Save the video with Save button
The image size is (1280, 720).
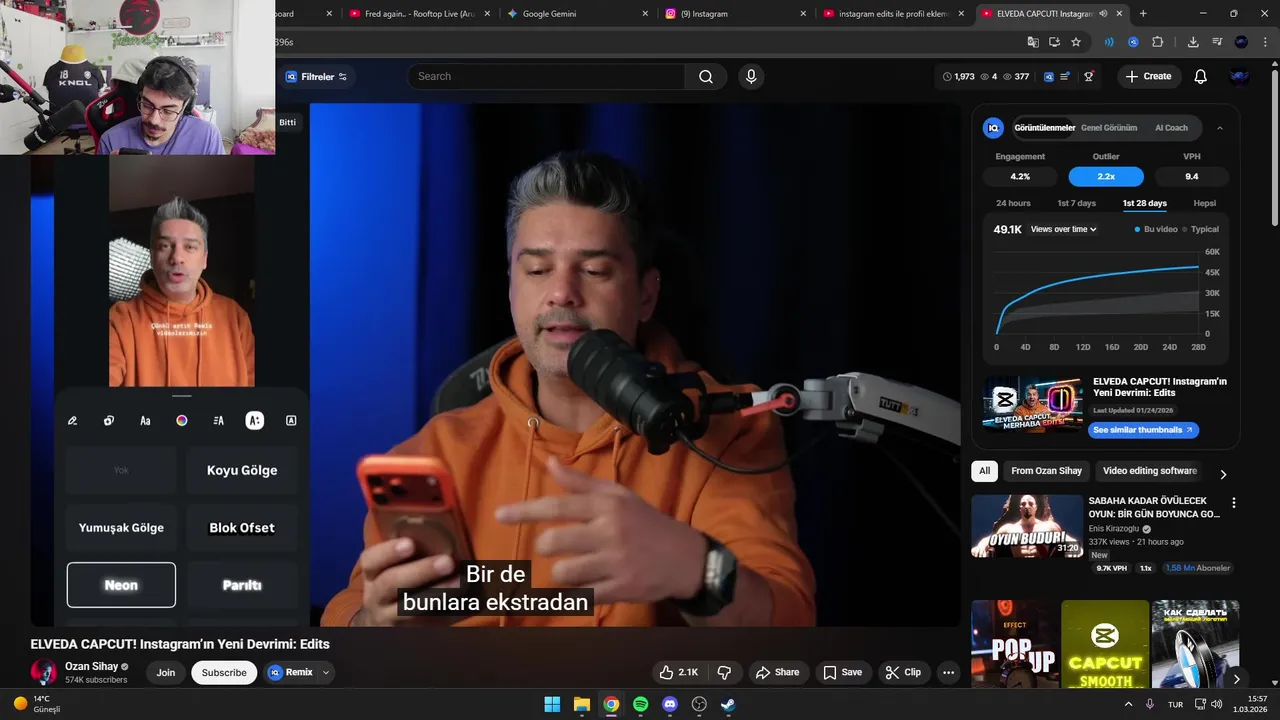(x=842, y=672)
